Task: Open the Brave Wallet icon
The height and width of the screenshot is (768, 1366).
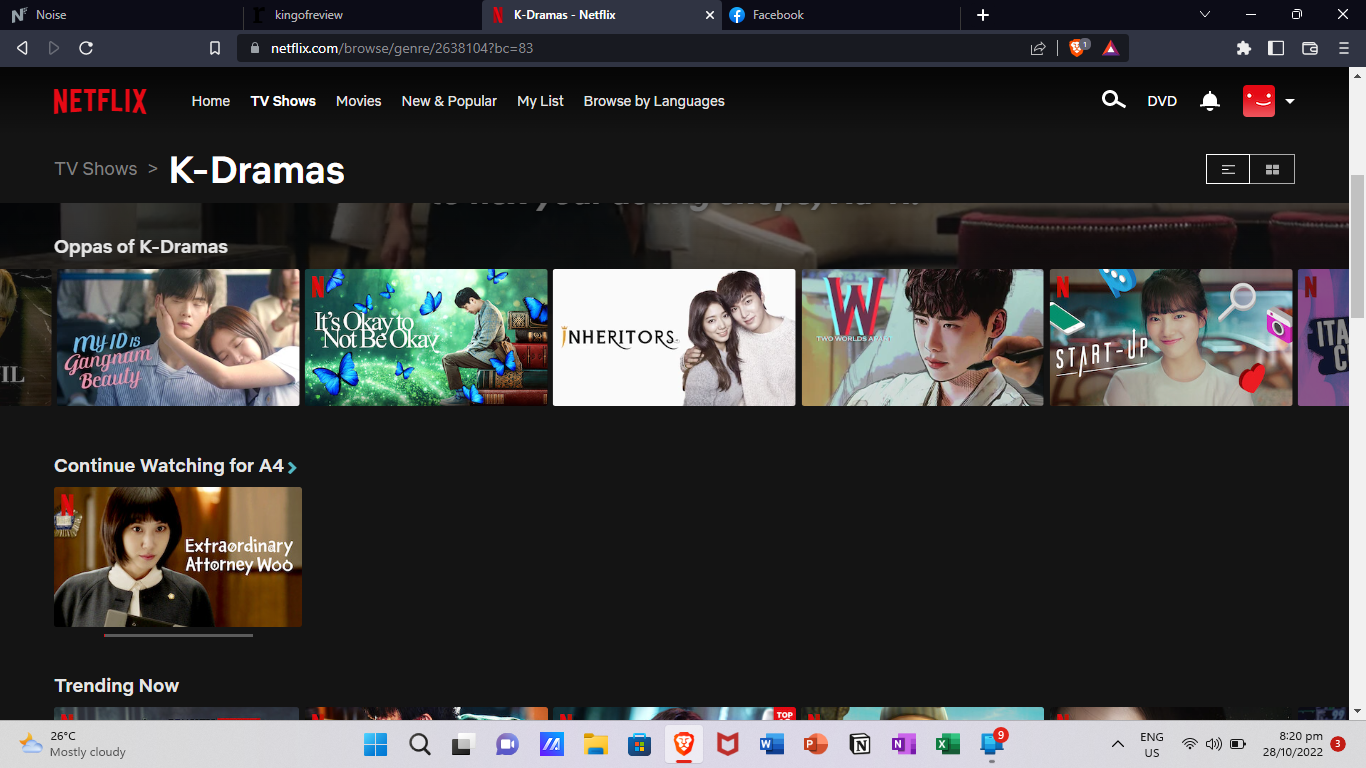Action: [1310, 48]
